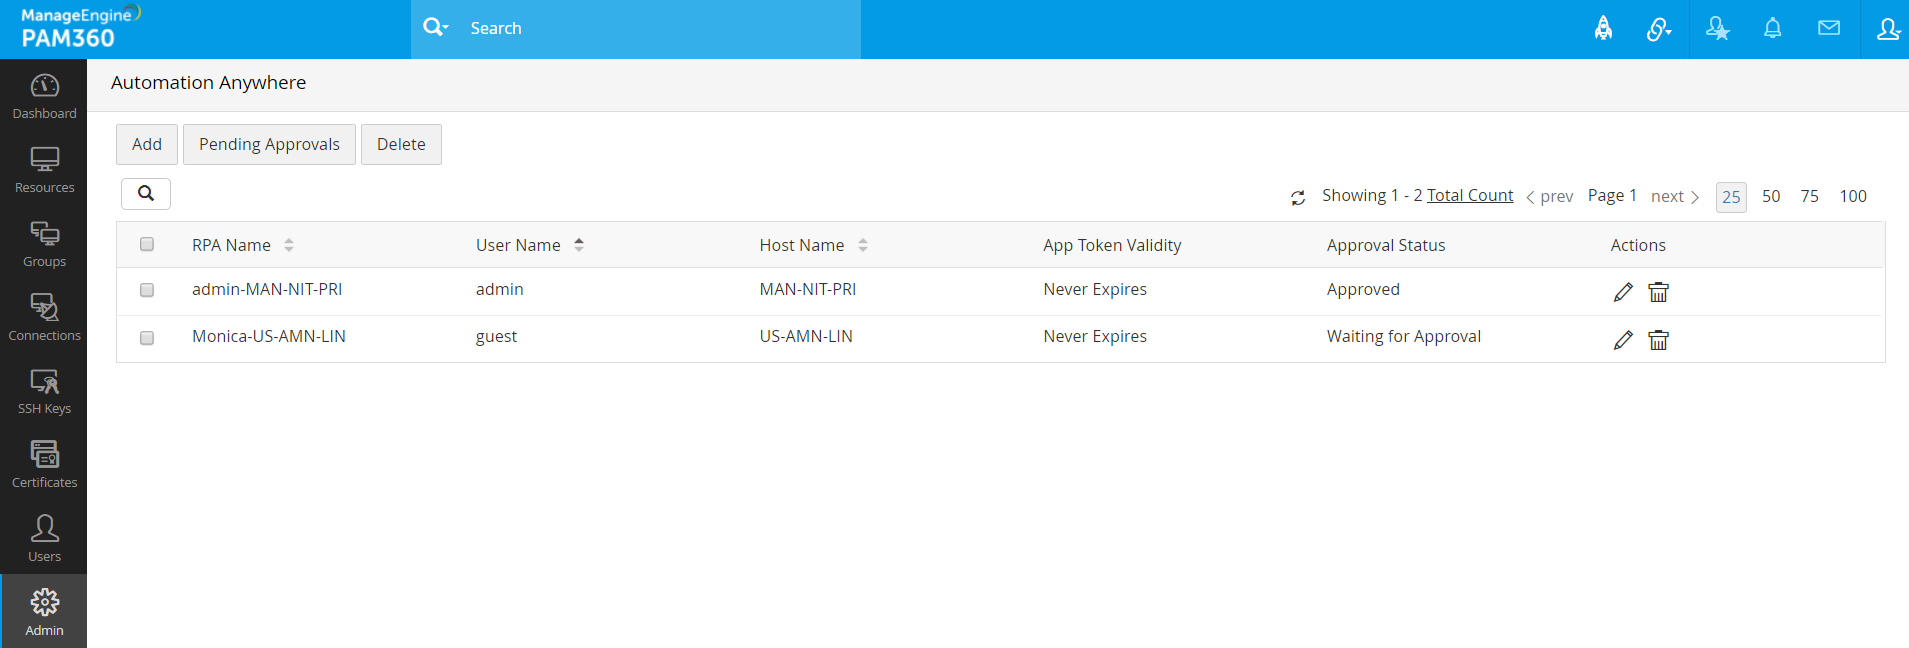Click the Total Count link
Image resolution: width=1909 pixels, height=648 pixels.
click(x=1470, y=195)
